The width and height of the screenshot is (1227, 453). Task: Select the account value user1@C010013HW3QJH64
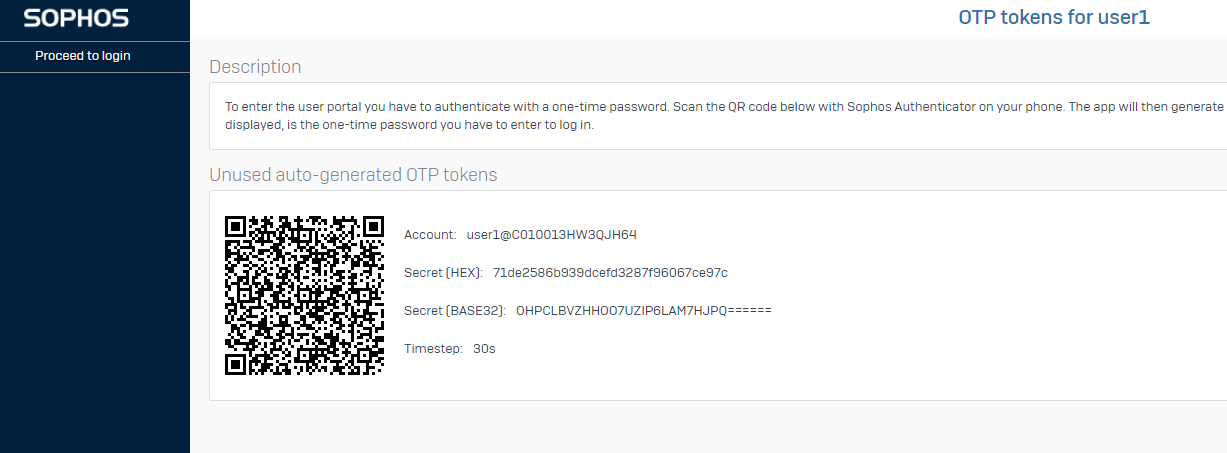pyautogui.click(x=552, y=235)
